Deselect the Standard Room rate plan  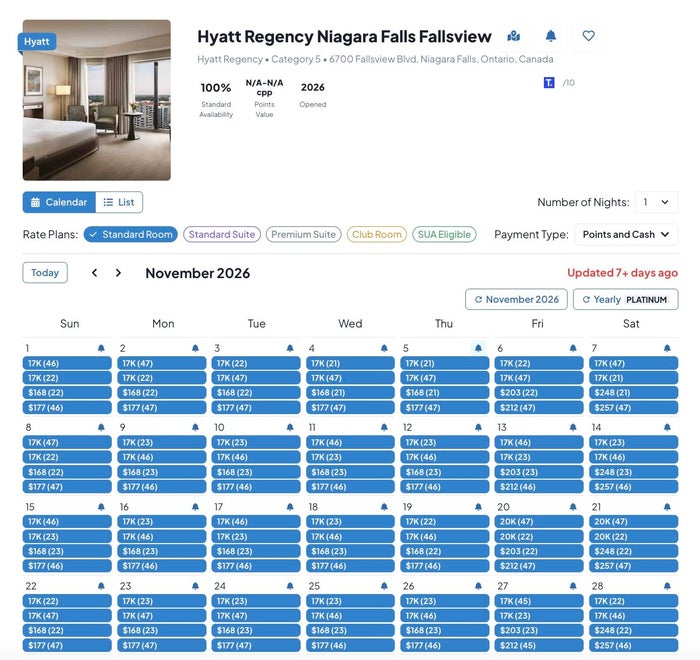pos(131,234)
